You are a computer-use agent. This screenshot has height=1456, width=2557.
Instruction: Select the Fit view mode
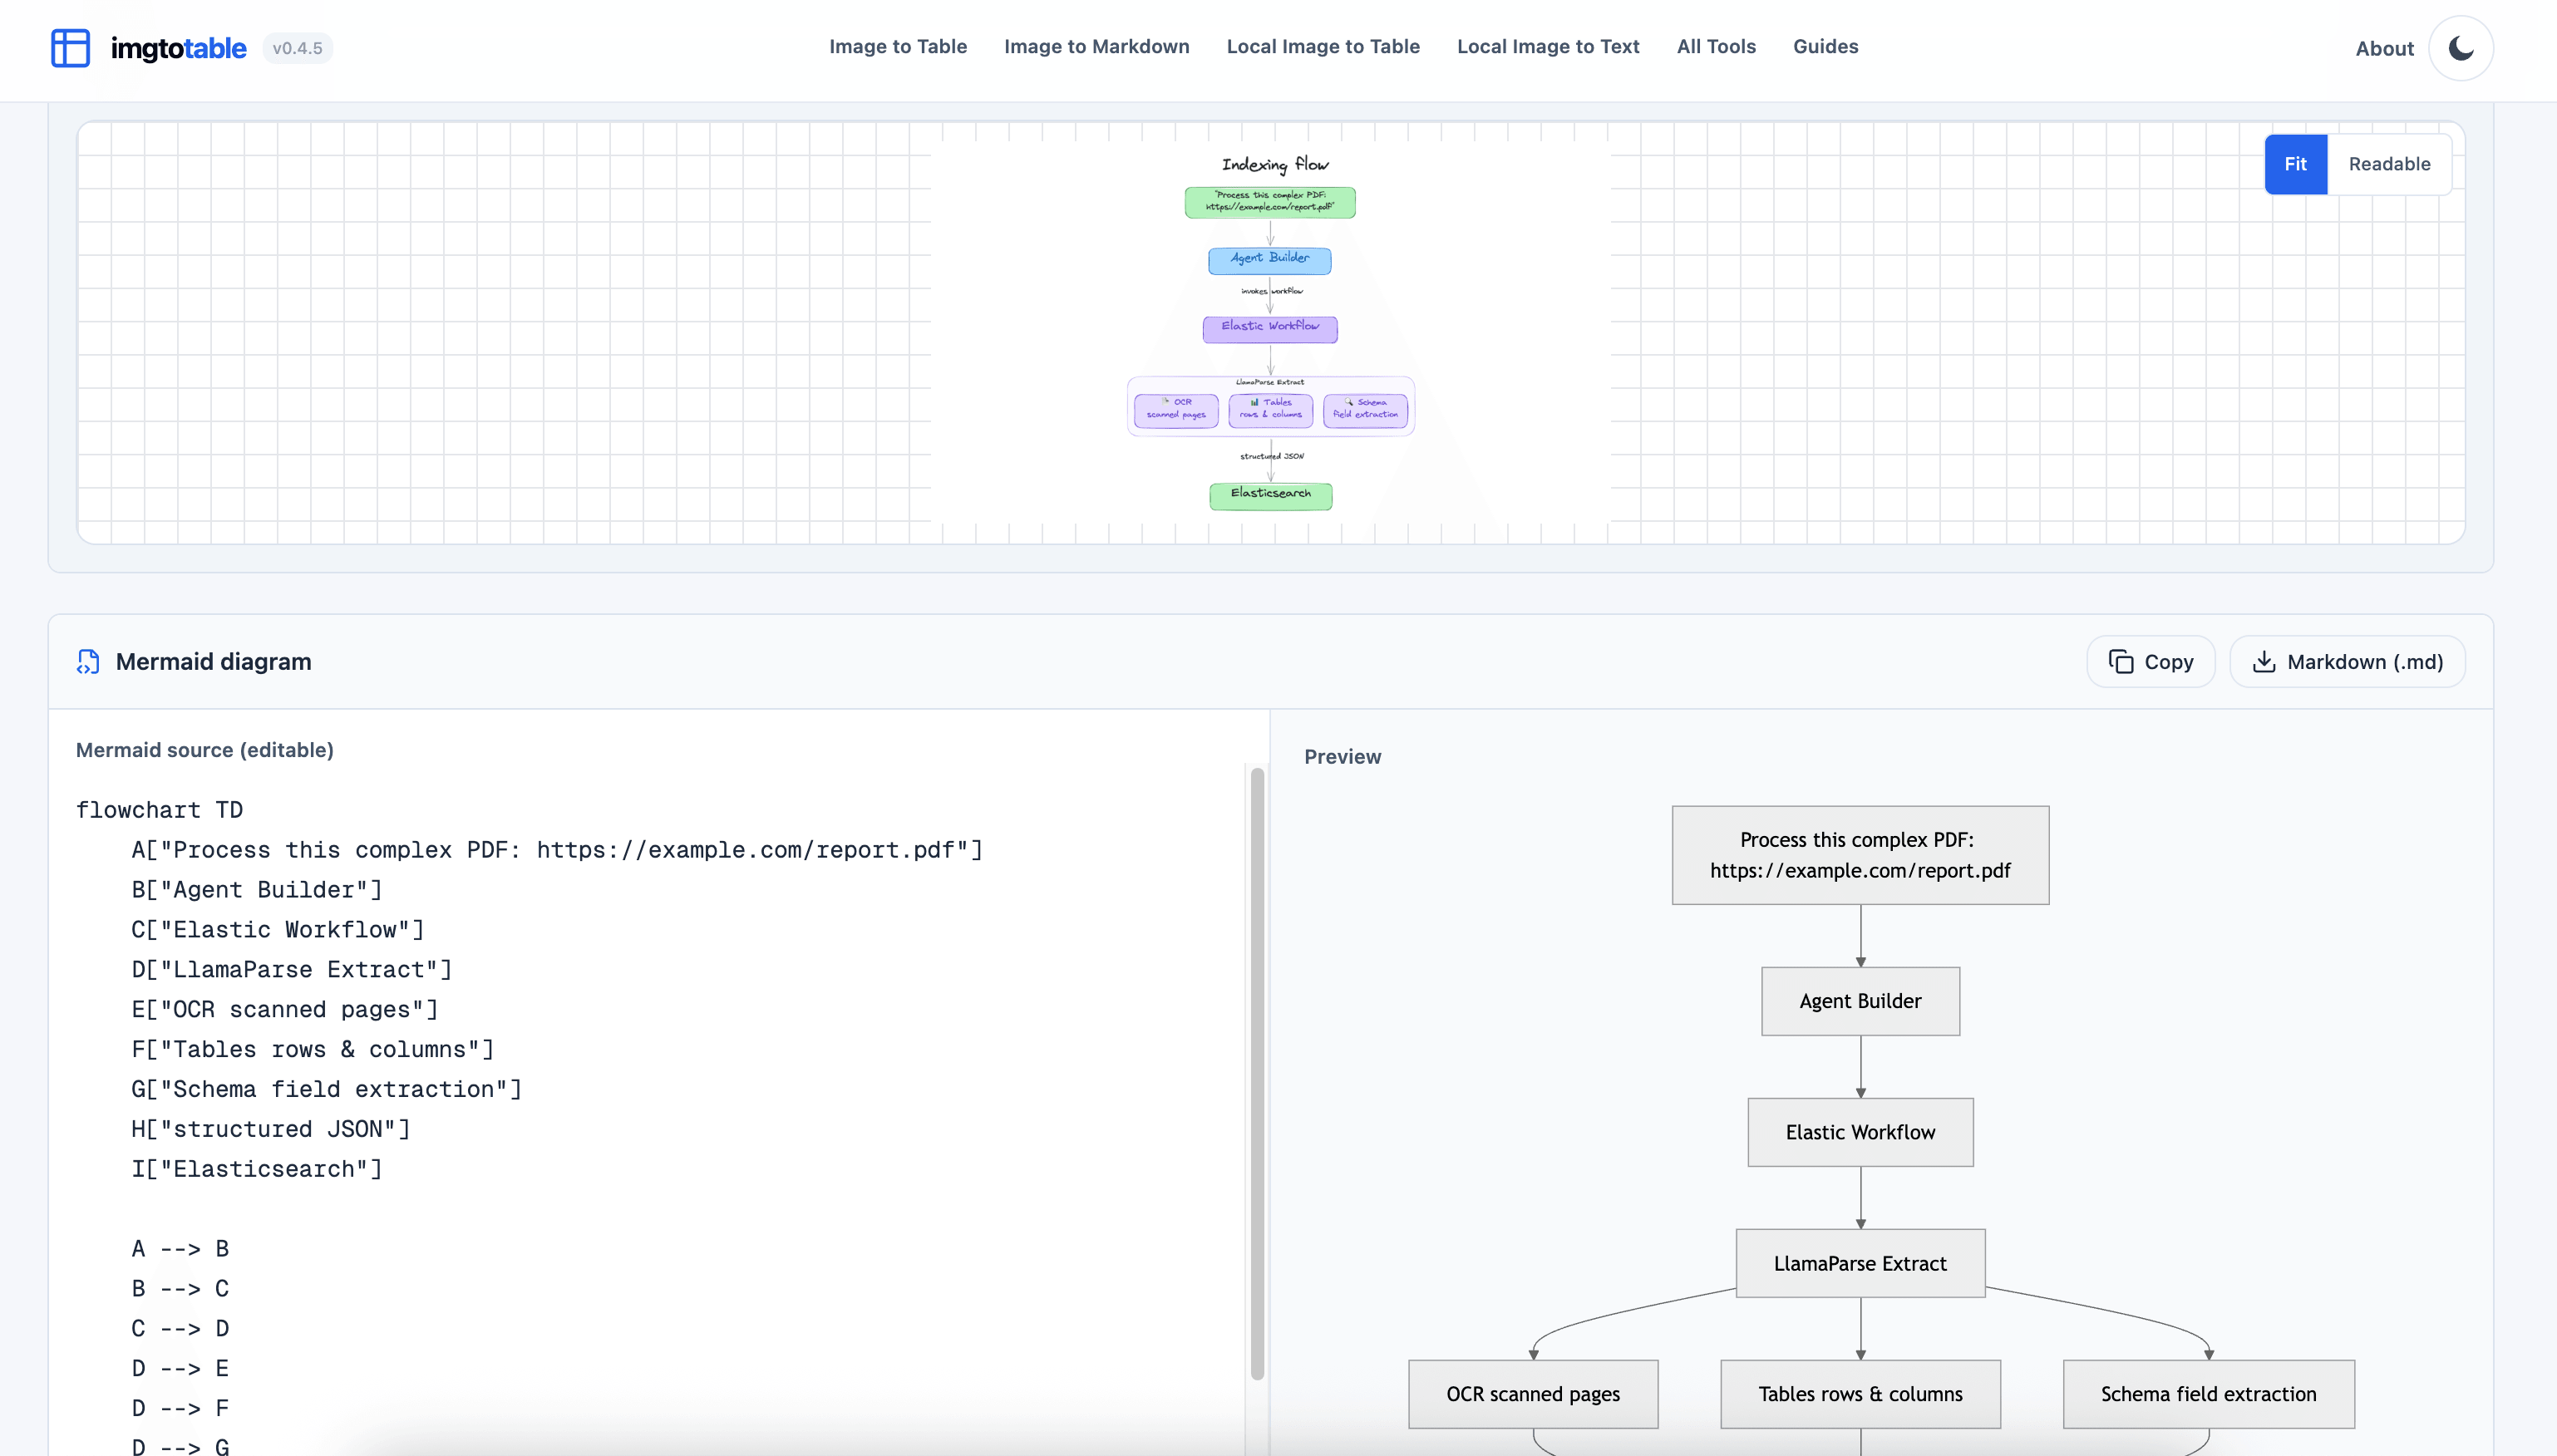click(x=2295, y=164)
